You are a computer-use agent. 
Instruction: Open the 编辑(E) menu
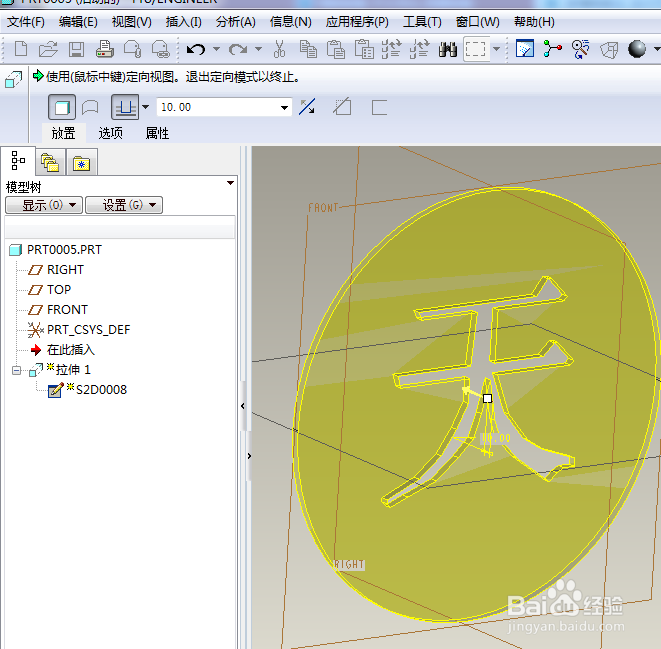click(x=78, y=21)
